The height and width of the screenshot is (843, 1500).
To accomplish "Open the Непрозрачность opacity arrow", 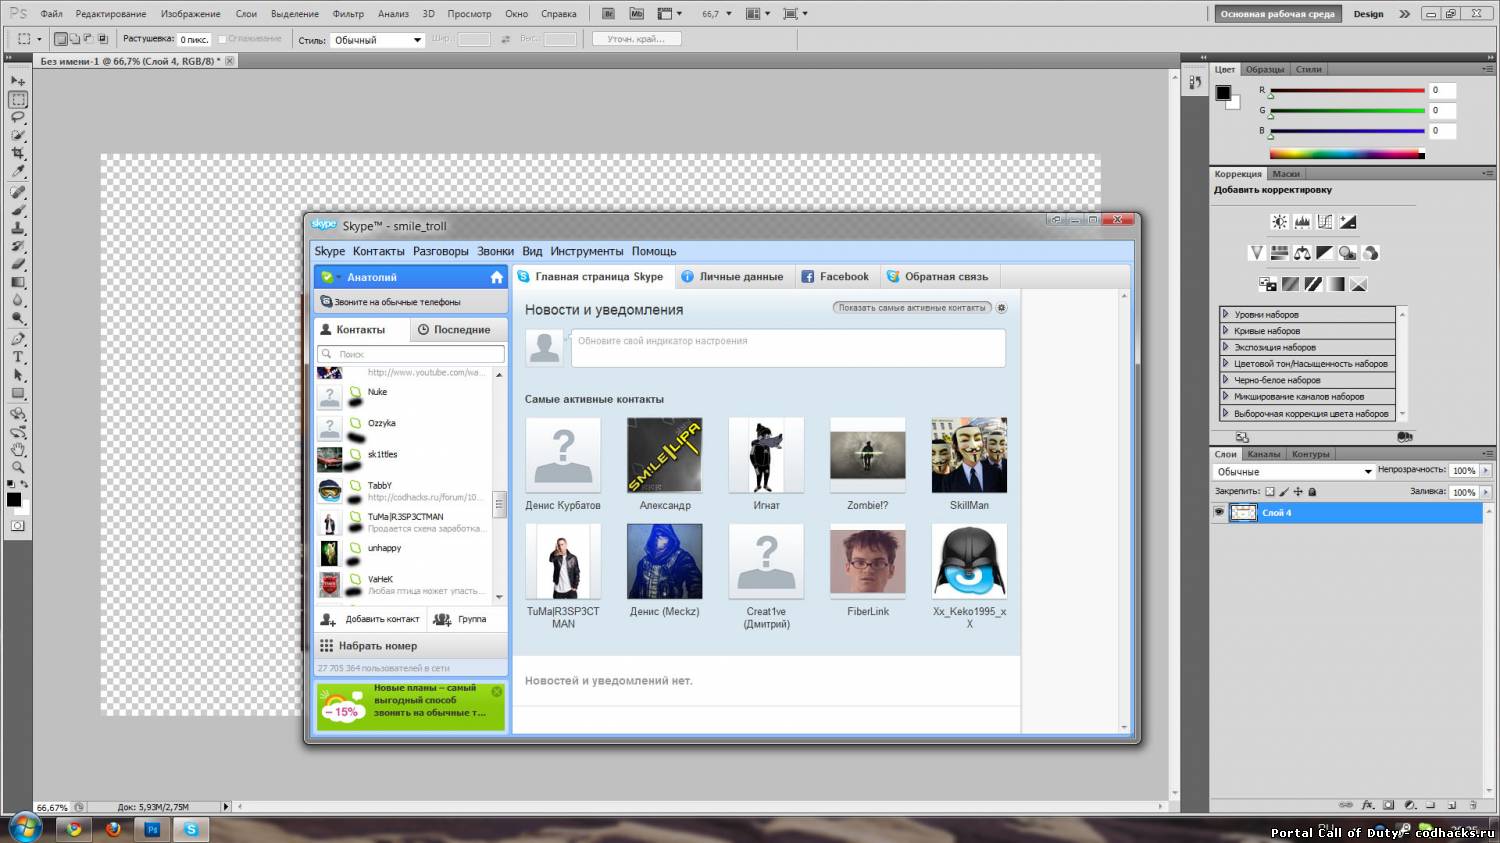I will click(1486, 470).
